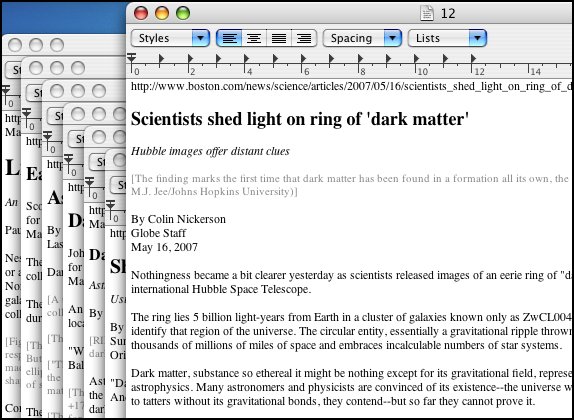Select justify text alignment button
The height and width of the screenshot is (420, 574).
pyautogui.click(x=279, y=38)
